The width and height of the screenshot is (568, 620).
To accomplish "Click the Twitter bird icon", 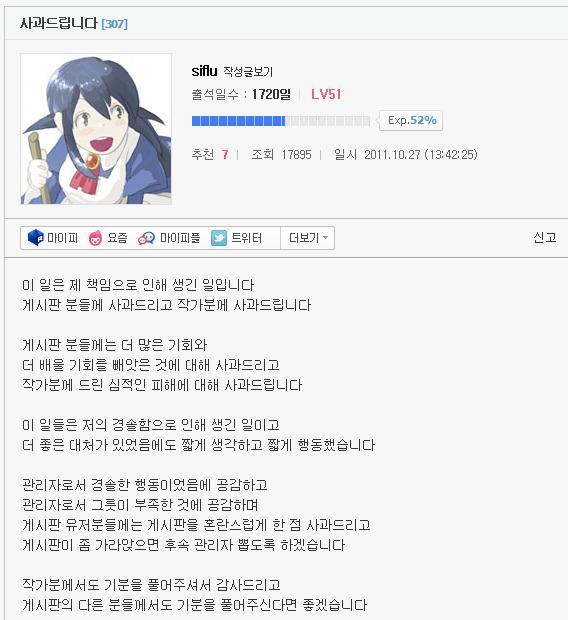I will (219, 238).
